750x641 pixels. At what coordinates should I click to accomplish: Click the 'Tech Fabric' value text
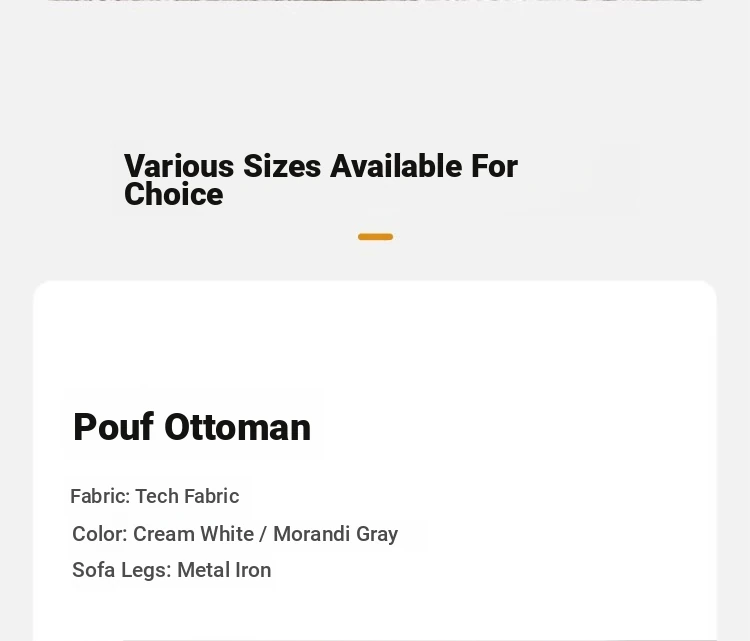(188, 496)
